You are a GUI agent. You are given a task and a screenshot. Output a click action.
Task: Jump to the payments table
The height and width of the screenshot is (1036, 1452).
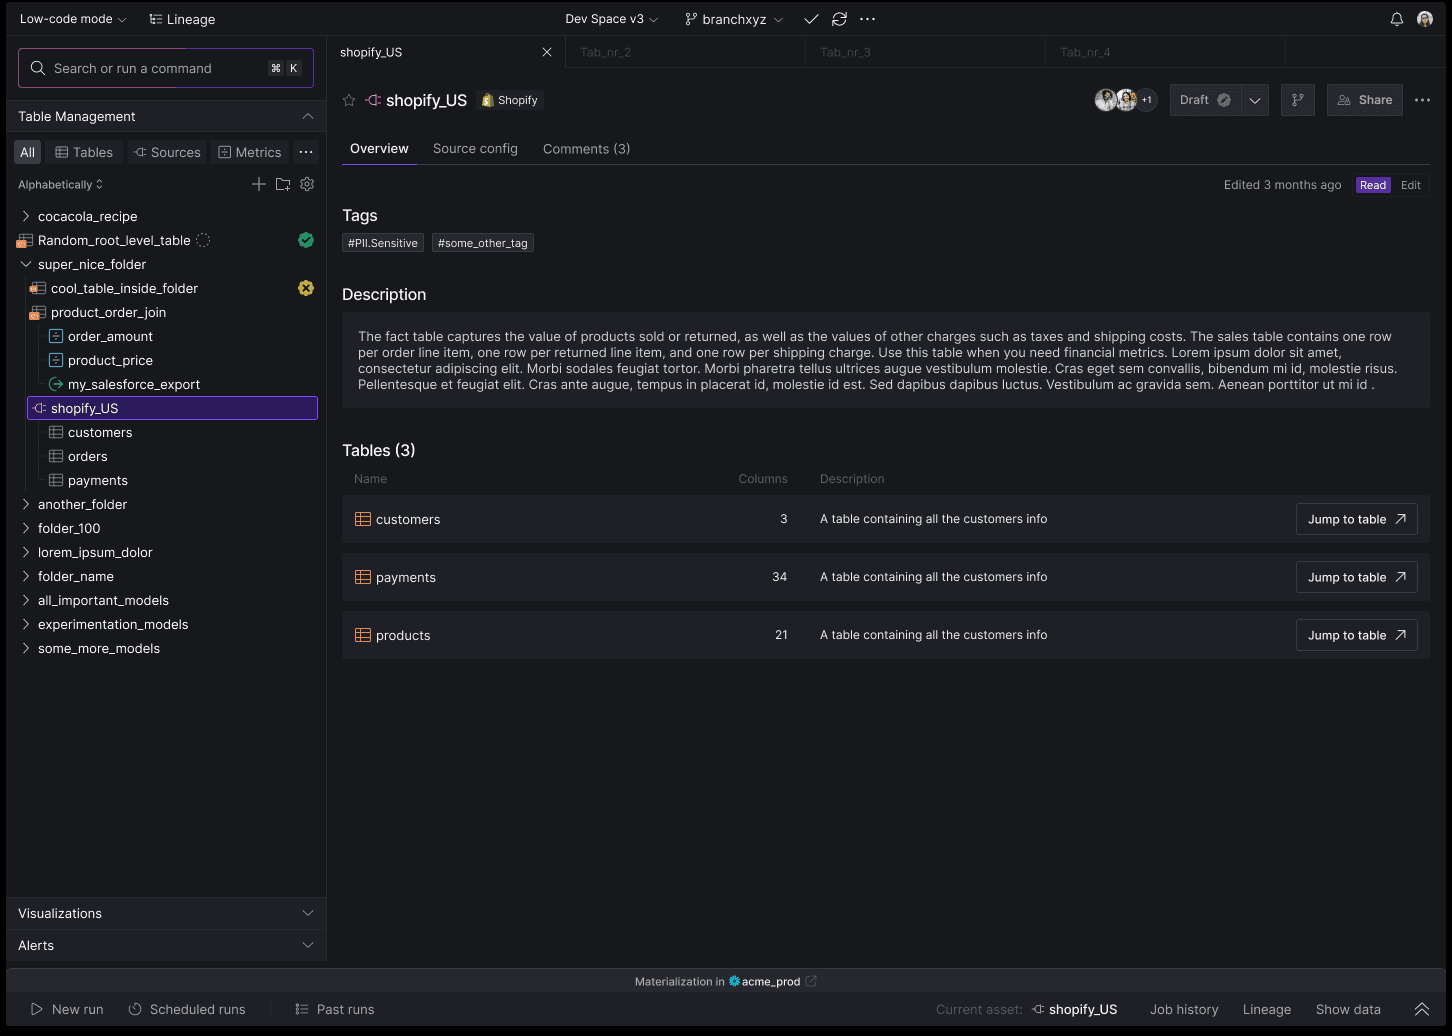(x=1356, y=577)
